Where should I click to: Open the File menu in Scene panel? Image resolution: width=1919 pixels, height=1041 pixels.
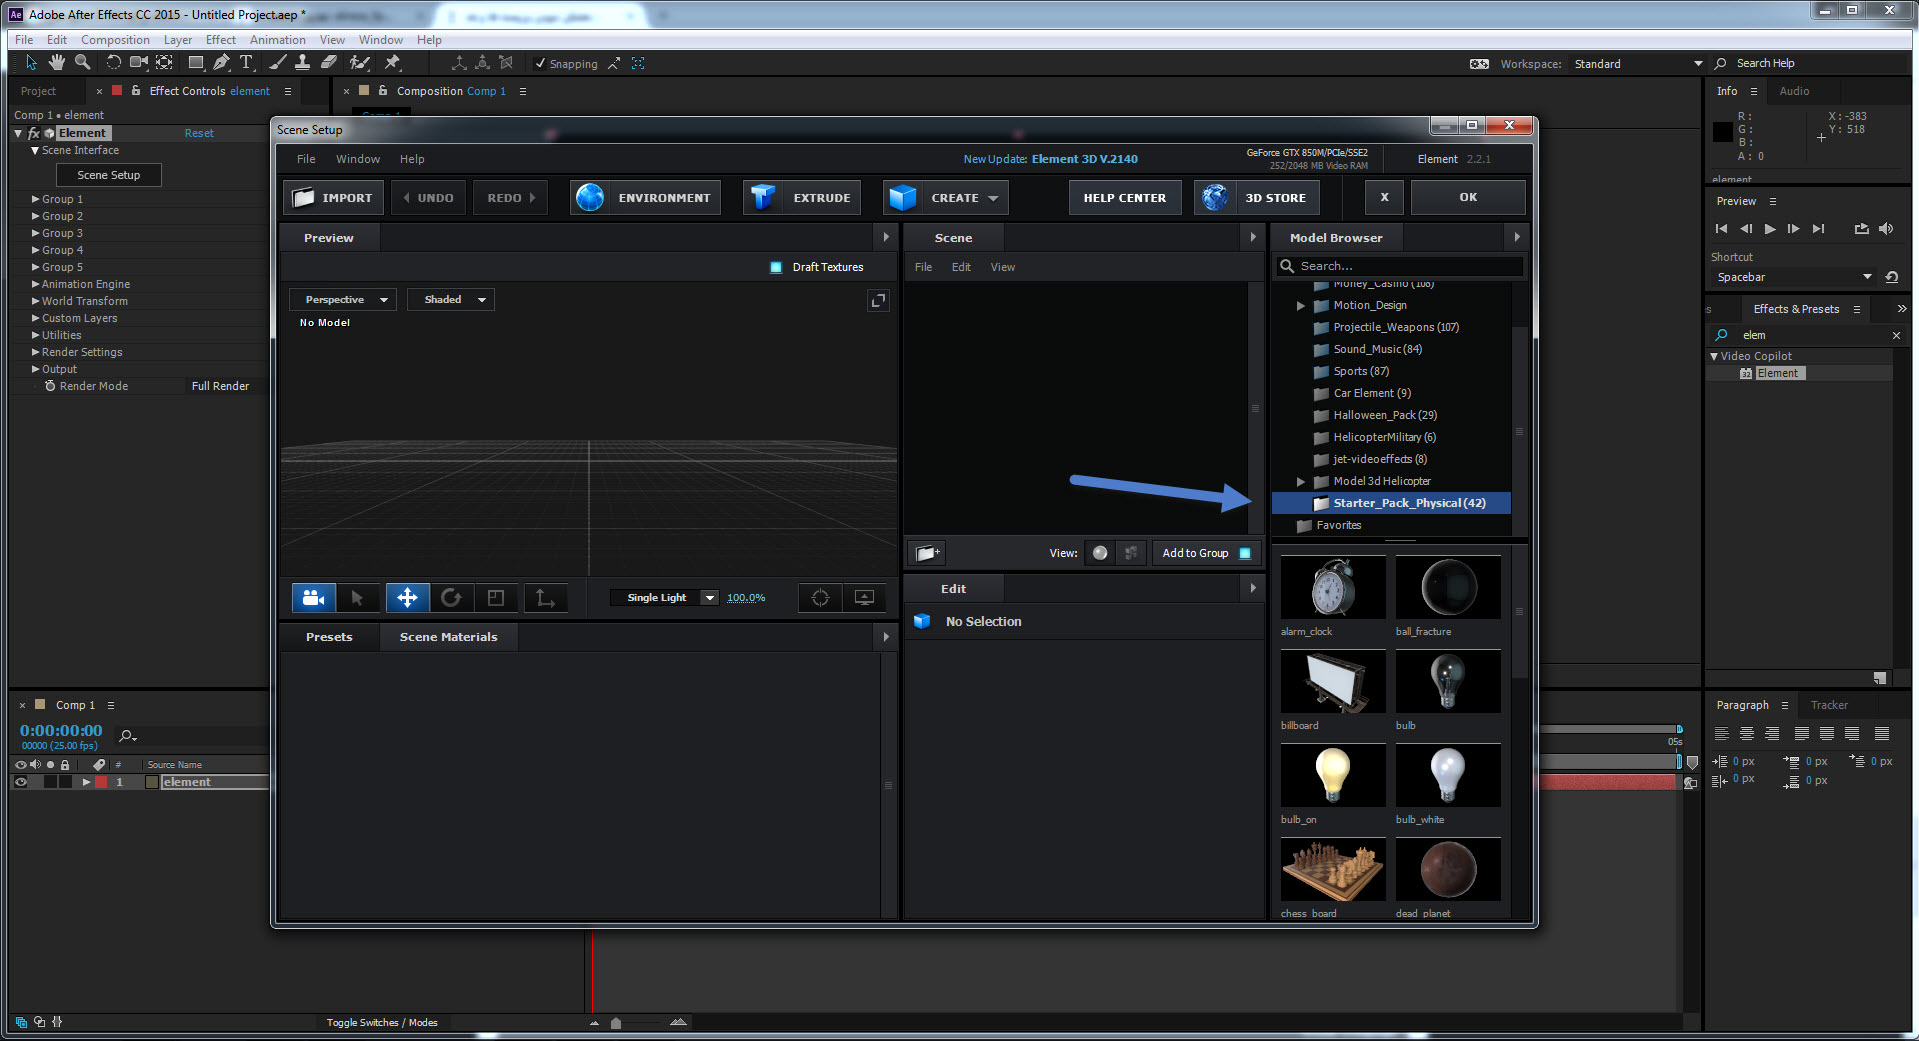(923, 267)
